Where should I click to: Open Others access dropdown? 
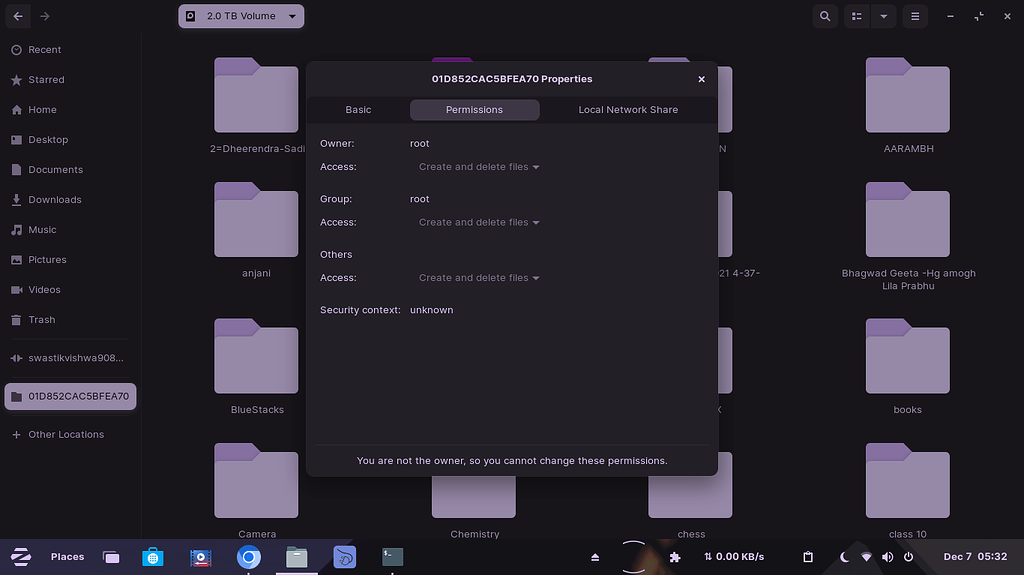[479, 278]
